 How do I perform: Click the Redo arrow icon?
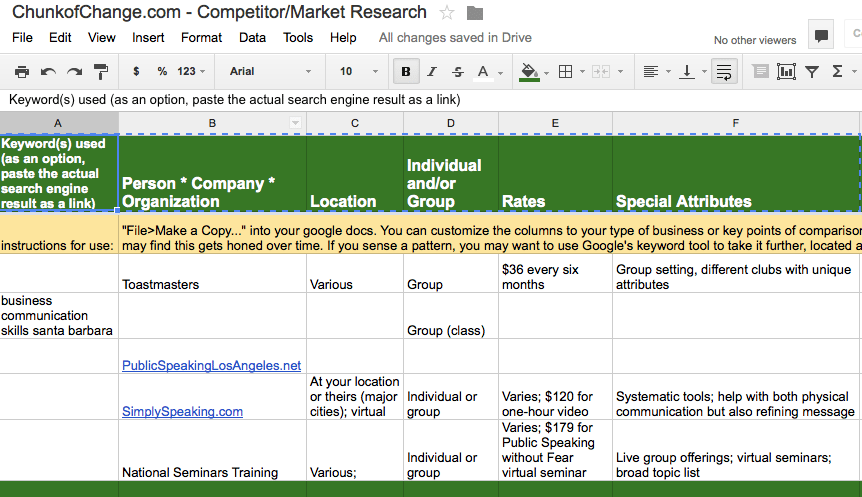pyautogui.click(x=74, y=71)
